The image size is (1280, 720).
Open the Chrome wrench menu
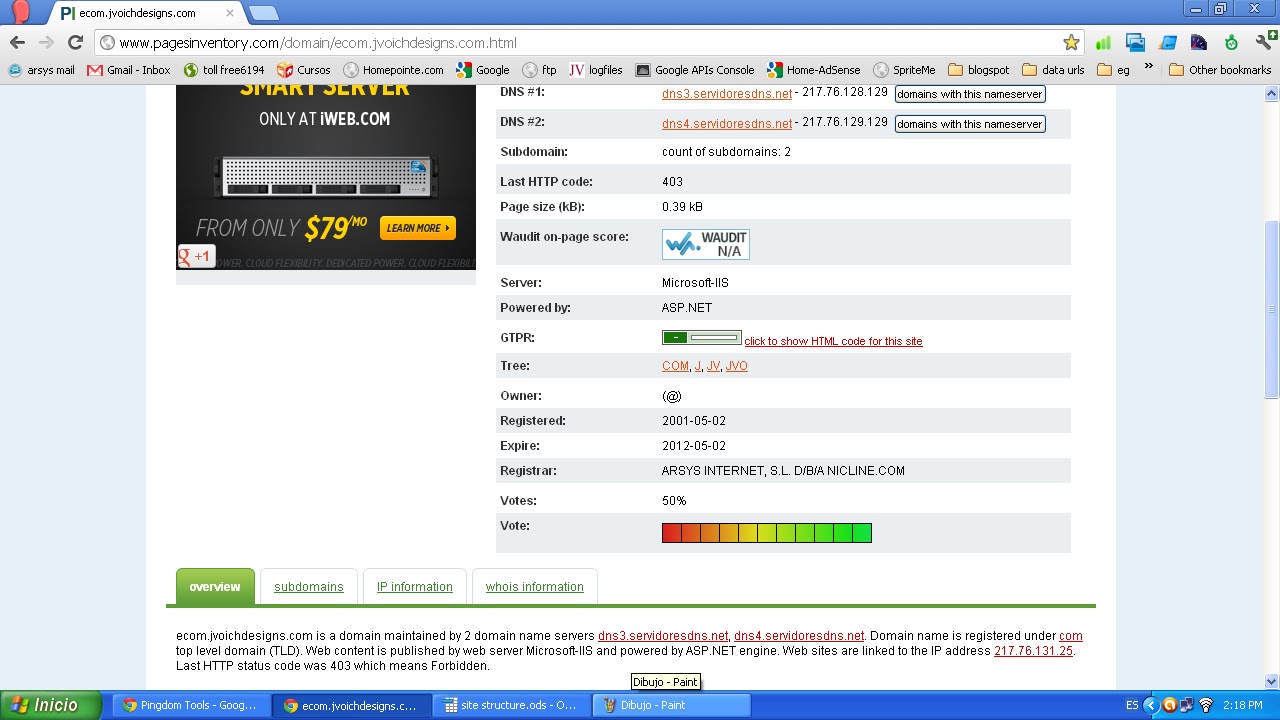click(x=1264, y=43)
